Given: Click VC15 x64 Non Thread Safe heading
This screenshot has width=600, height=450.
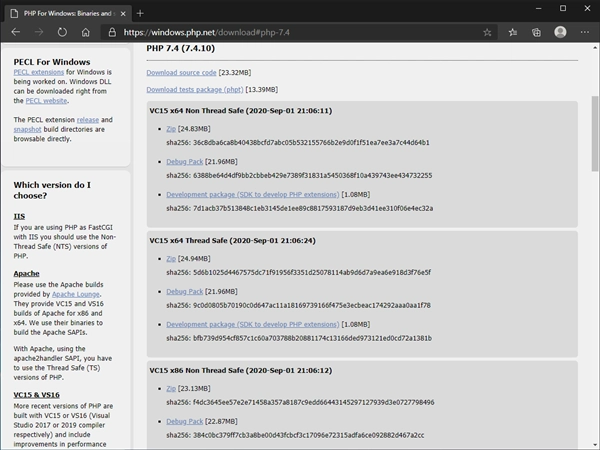Looking at the screenshot, I should tap(241, 111).
